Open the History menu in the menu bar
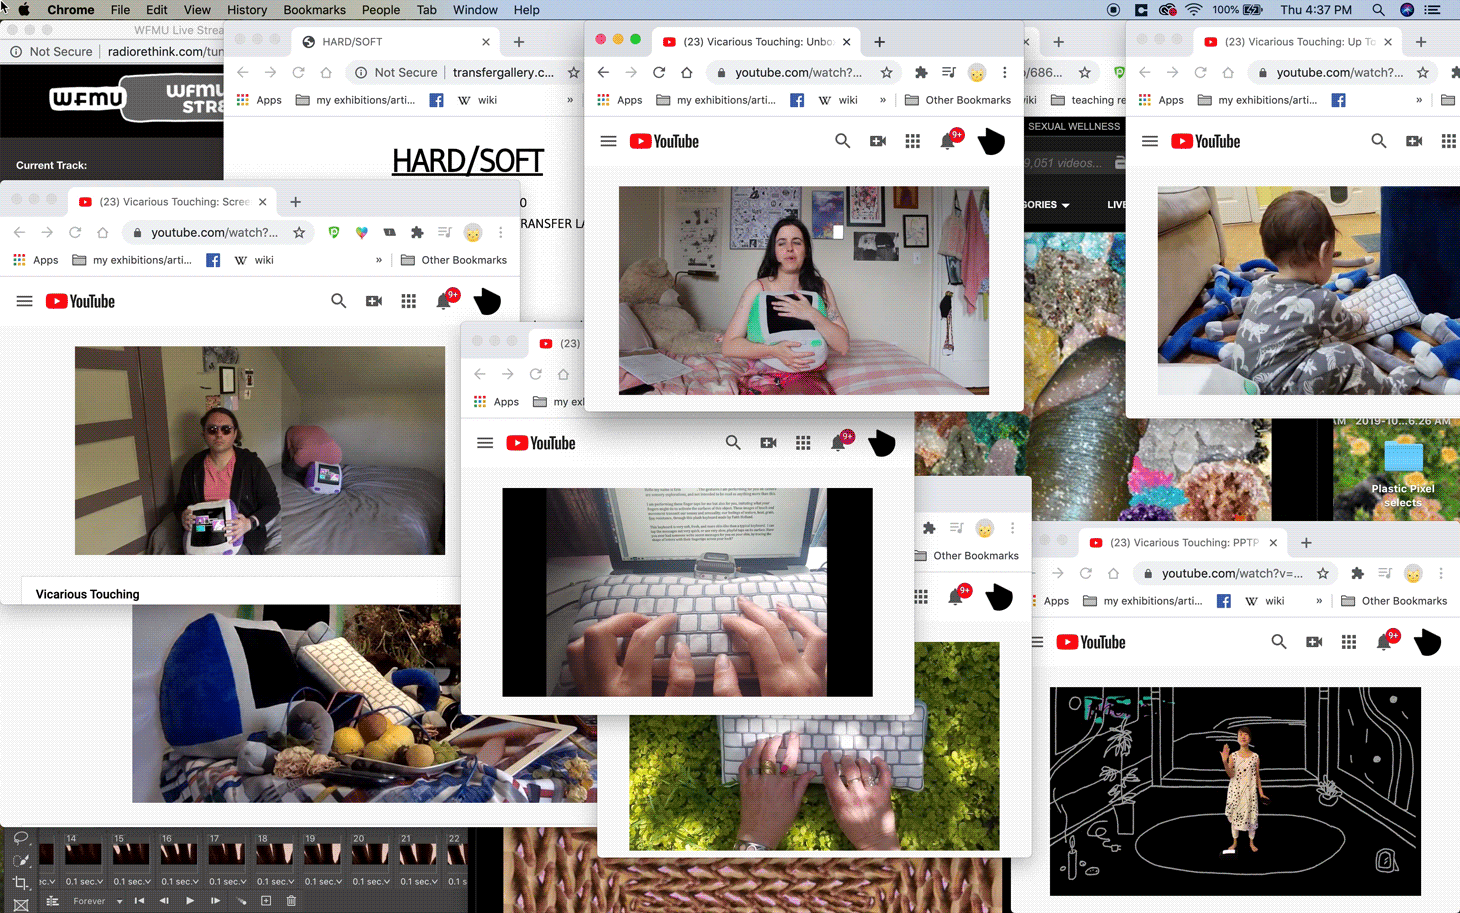The image size is (1460, 913). tap(246, 10)
